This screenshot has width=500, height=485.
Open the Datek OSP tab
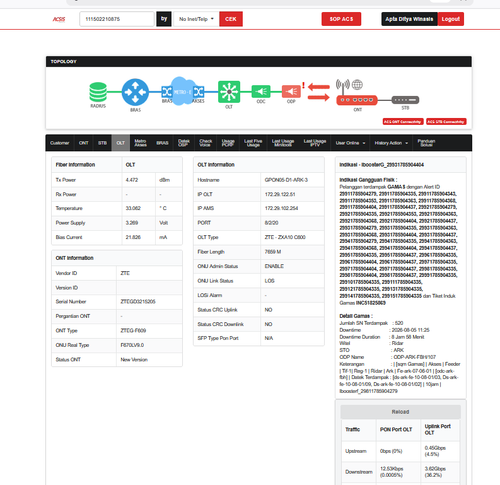184,143
